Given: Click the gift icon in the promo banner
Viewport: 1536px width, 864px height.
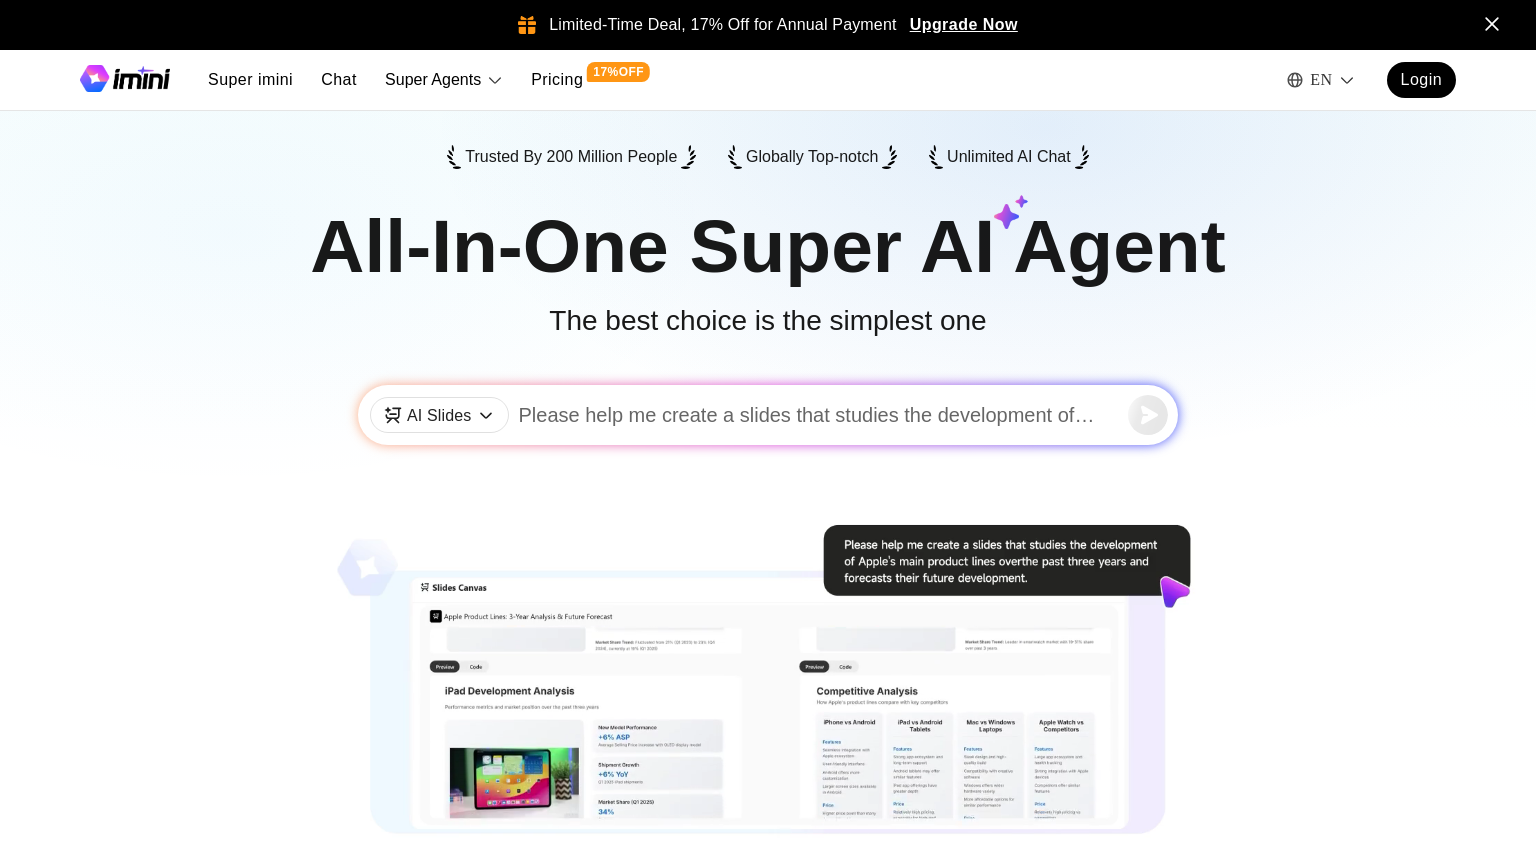Looking at the screenshot, I should (x=527, y=25).
